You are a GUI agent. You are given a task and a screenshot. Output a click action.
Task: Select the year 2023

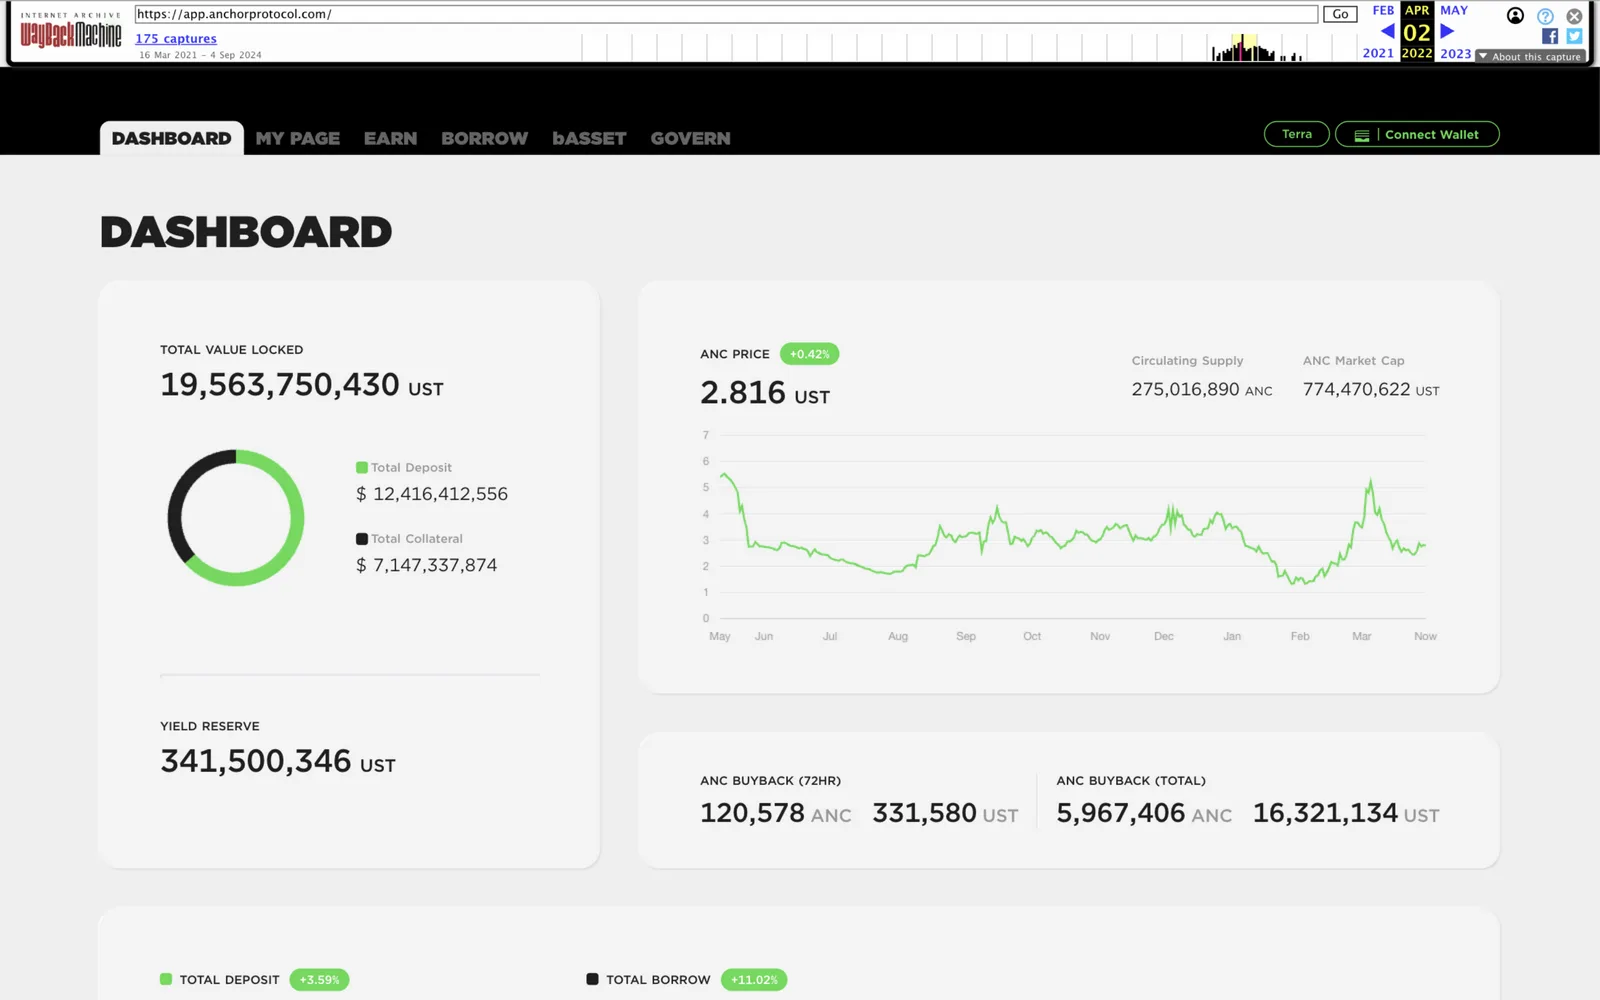(1455, 54)
